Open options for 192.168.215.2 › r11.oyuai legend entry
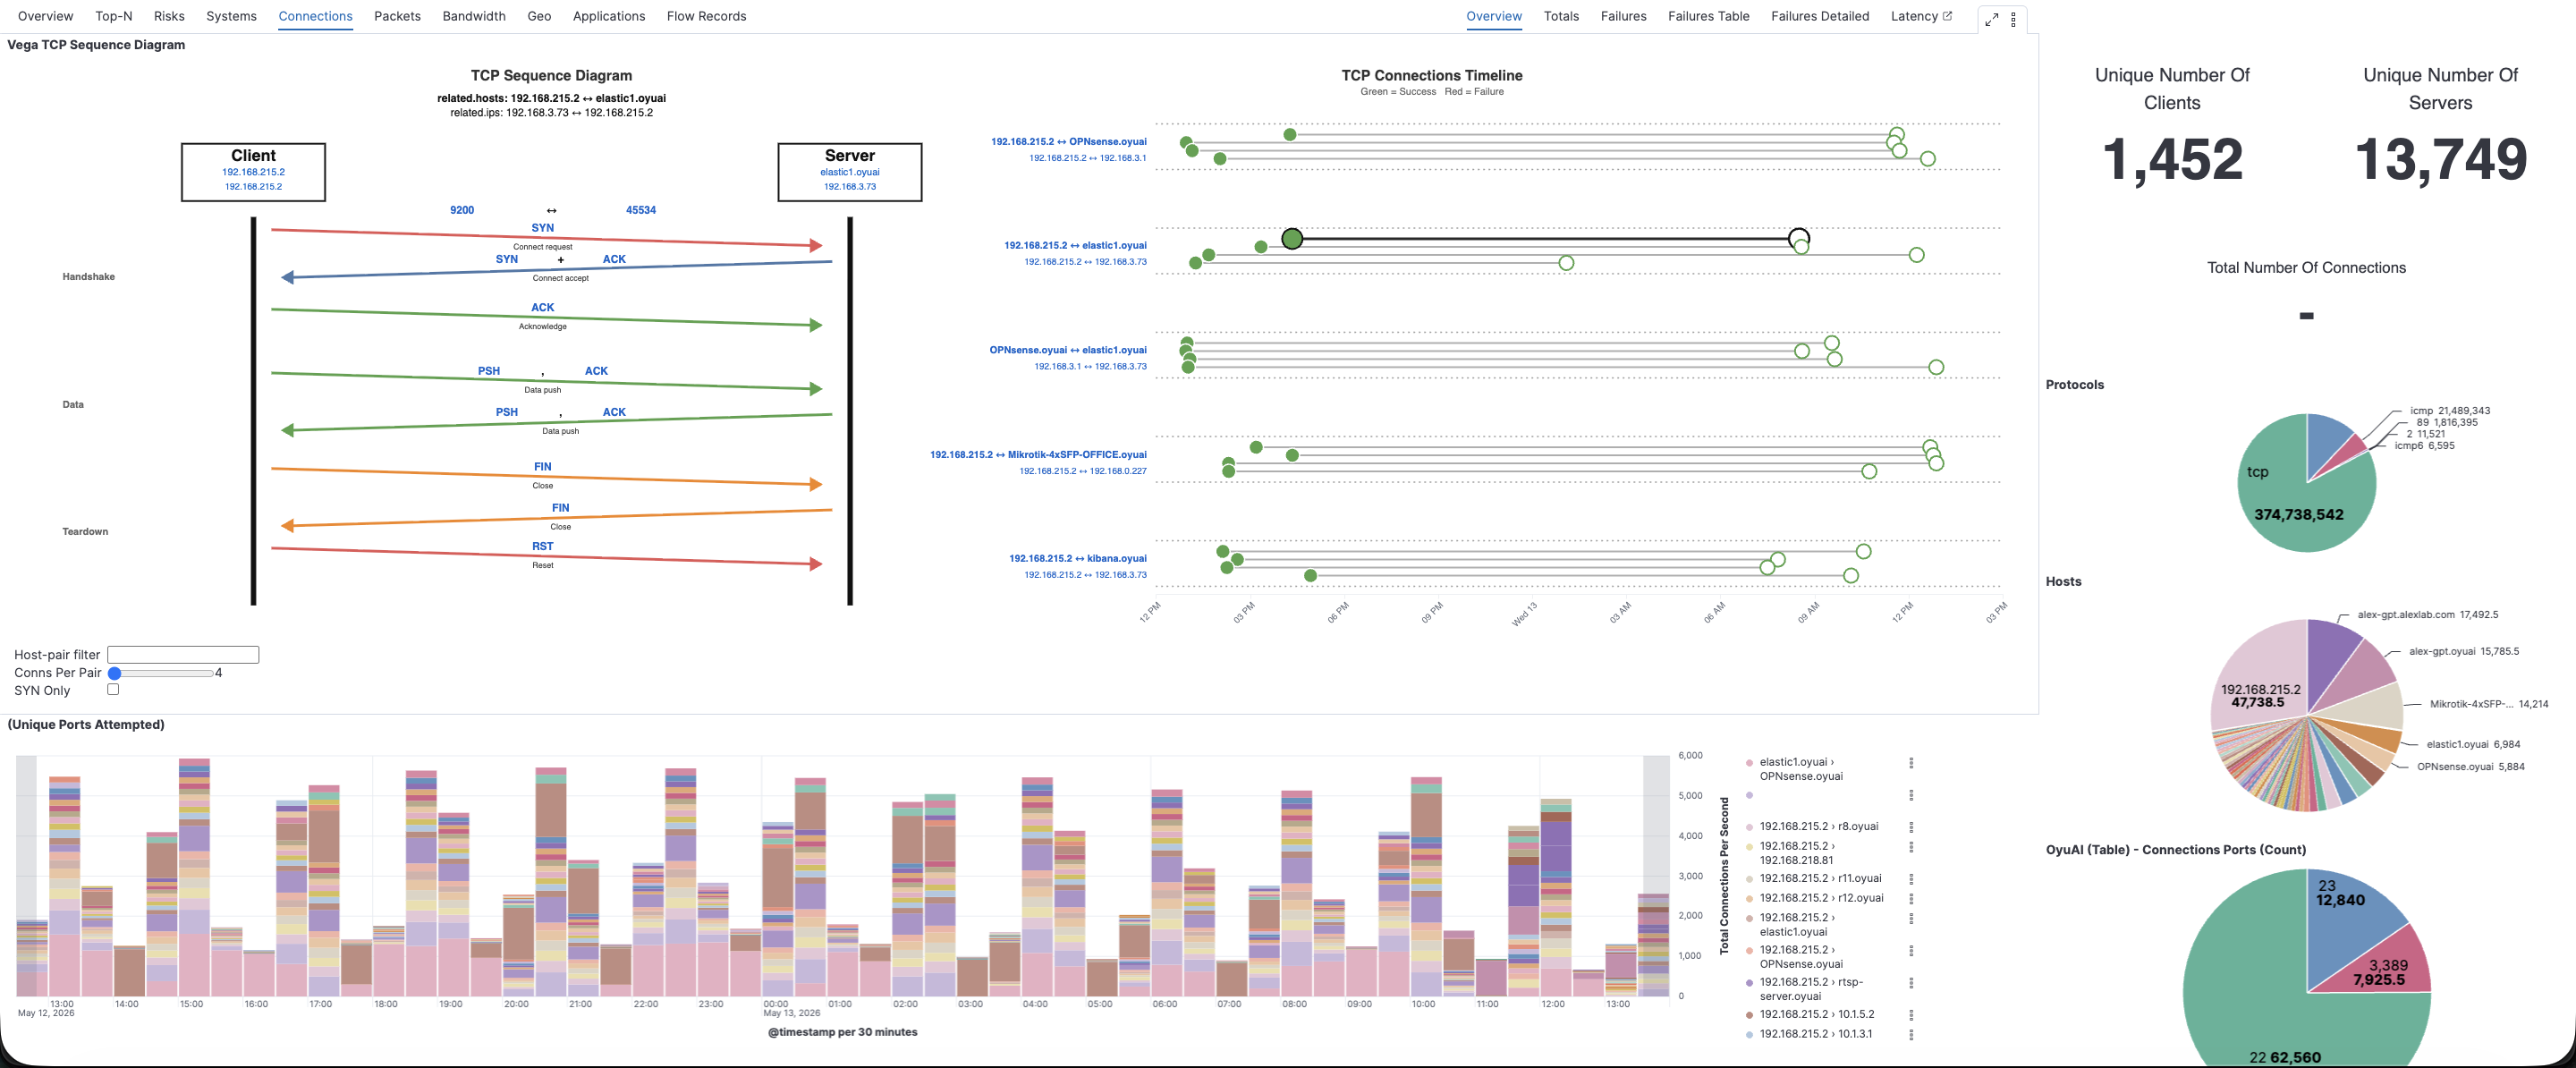Image resolution: width=2576 pixels, height=1068 pixels. [1911, 879]
